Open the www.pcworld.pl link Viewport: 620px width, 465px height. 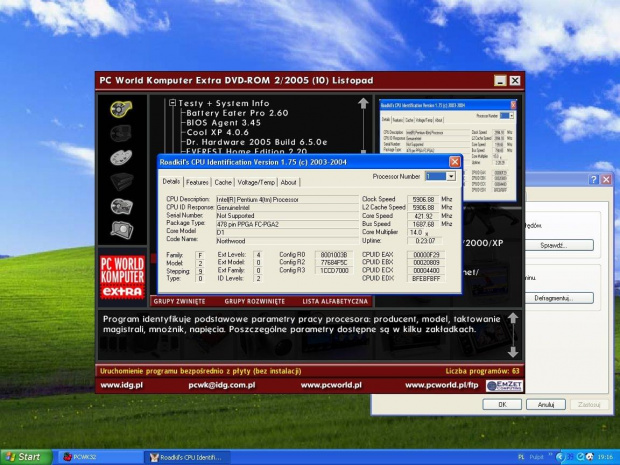[x=331, y=385]
